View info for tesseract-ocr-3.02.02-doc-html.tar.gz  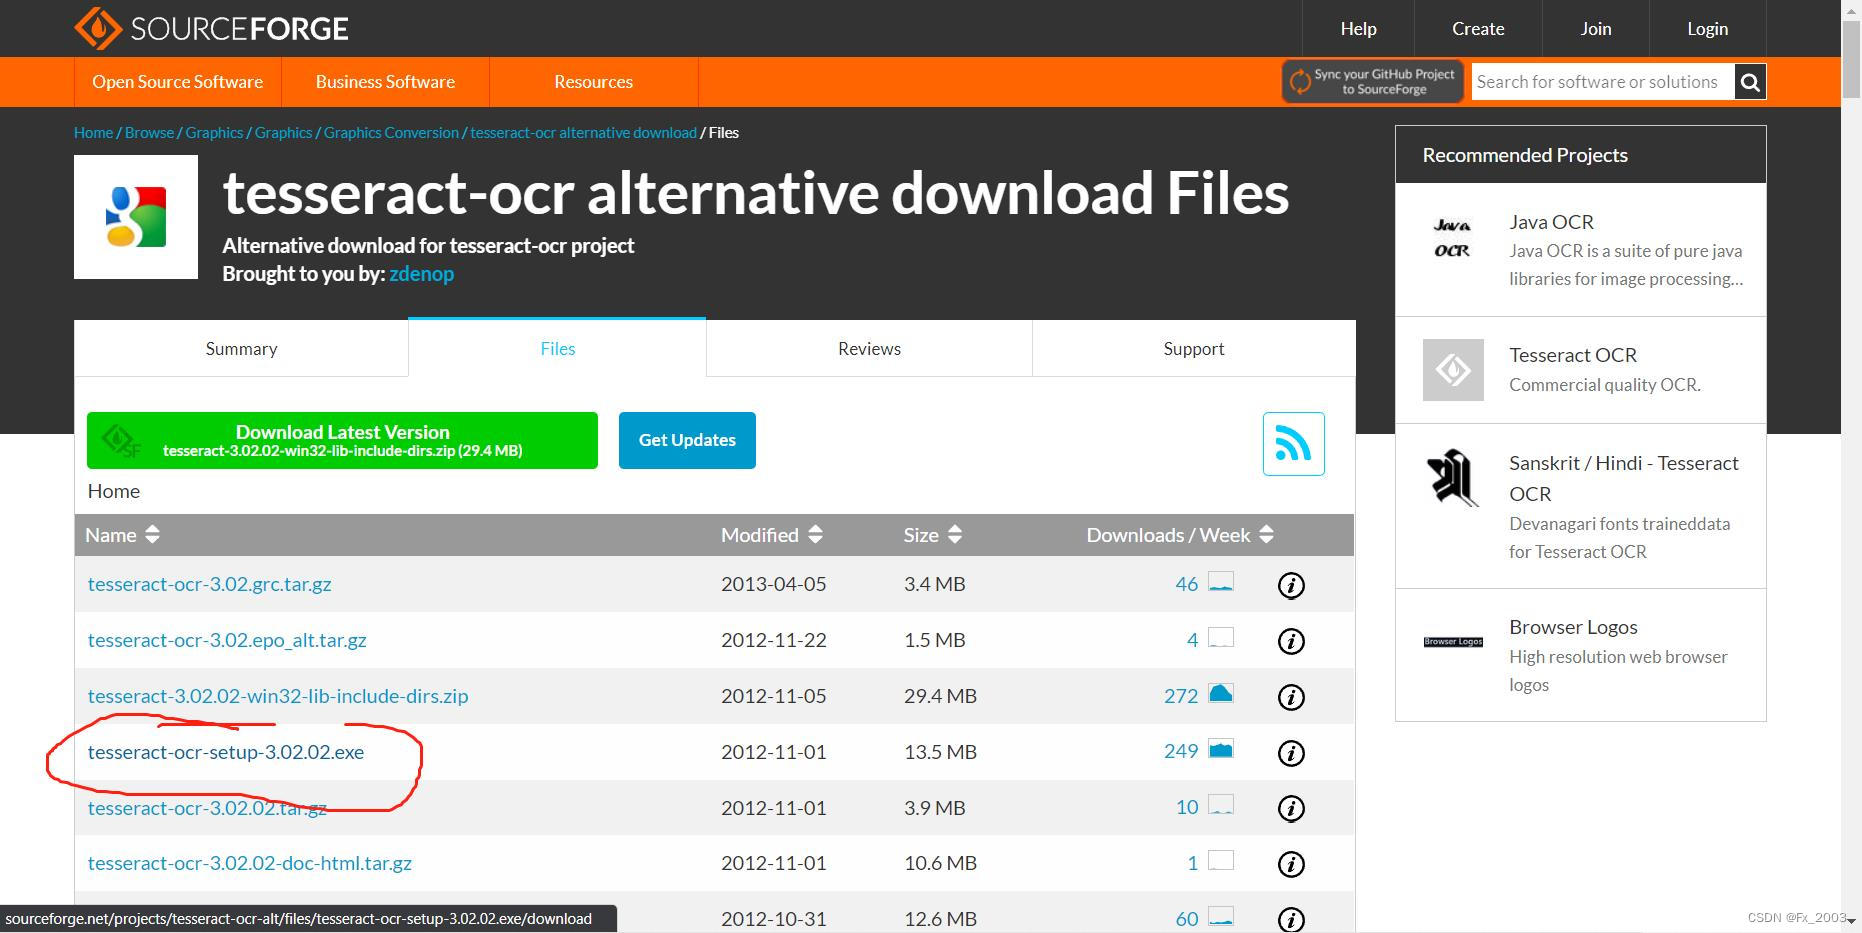point(1291,864)
